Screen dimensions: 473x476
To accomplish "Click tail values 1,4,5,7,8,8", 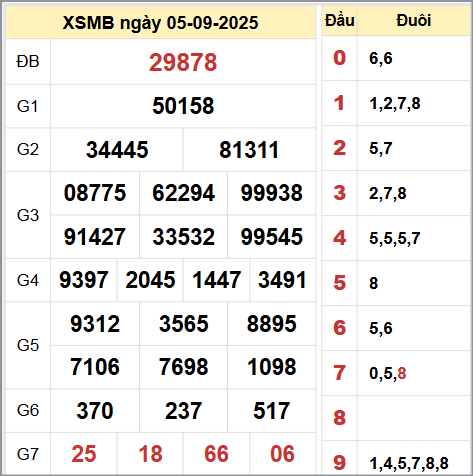I will (x=409, y=463).
